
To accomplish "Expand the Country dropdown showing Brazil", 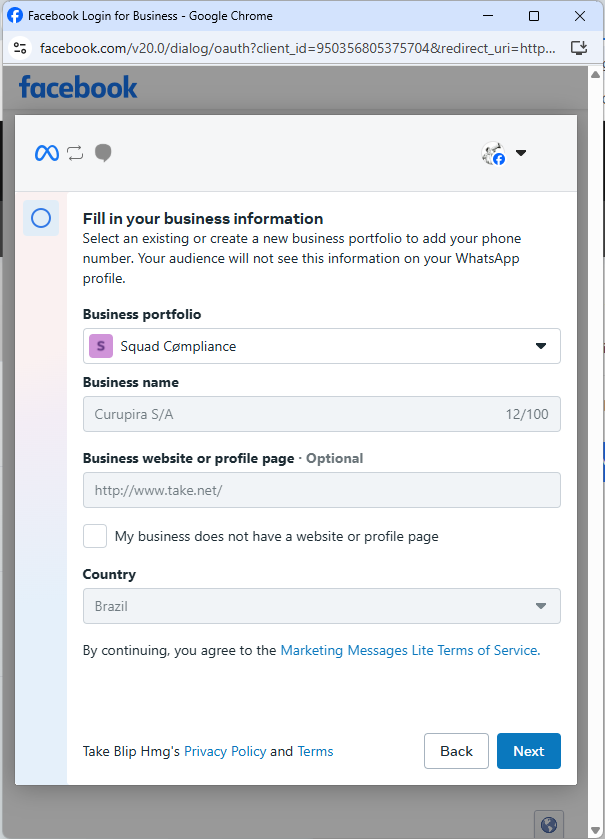I will point(321,606).
